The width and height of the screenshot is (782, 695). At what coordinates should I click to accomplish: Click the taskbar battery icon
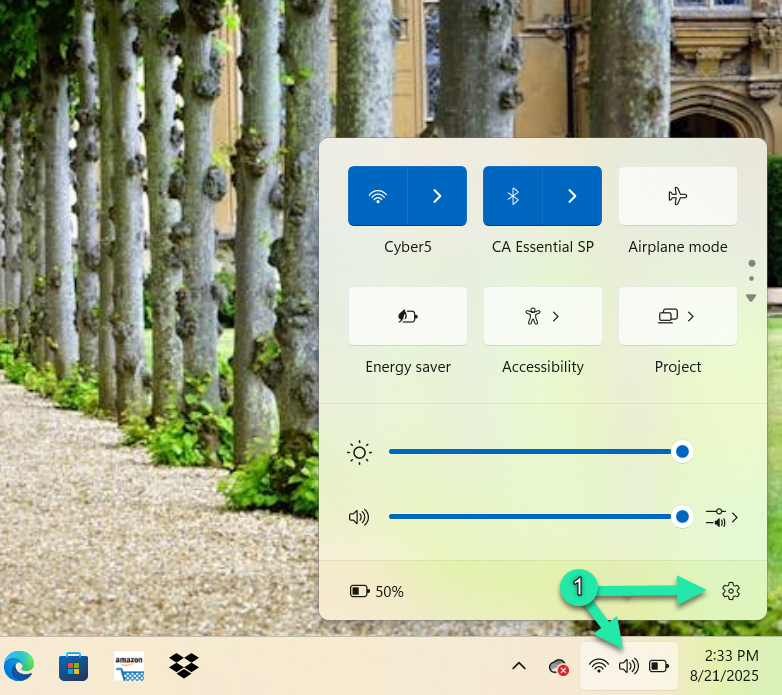point(658,666)
